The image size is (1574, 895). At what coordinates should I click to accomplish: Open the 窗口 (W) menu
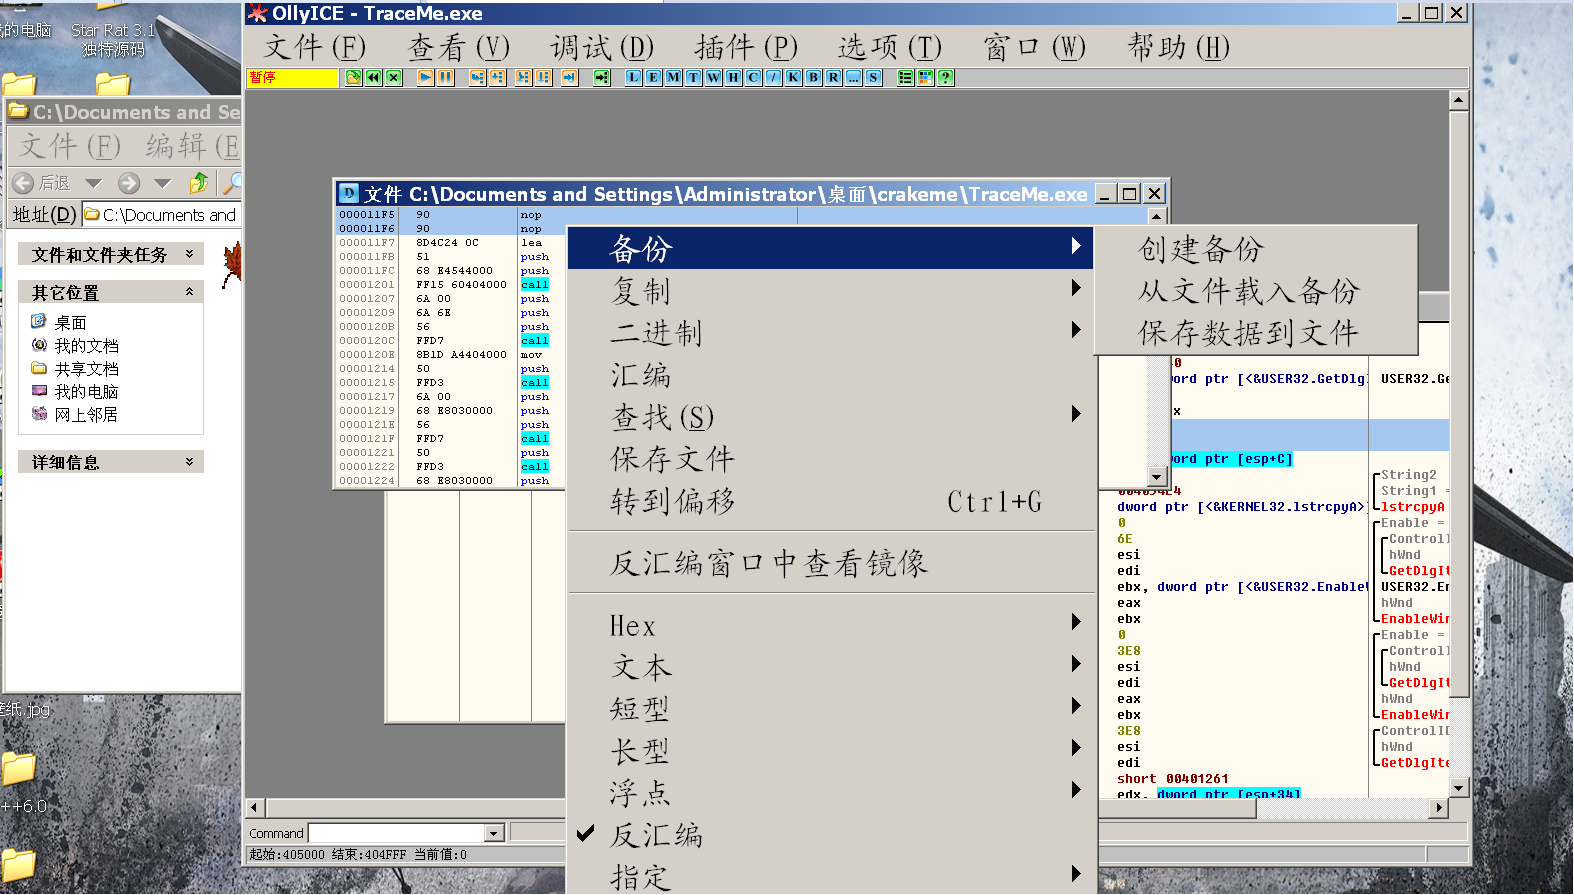(x=1034, y=47)
